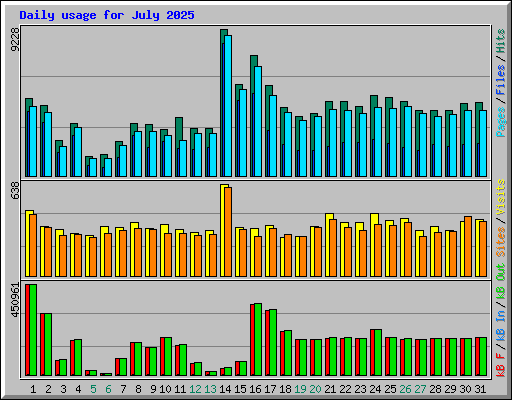The width and height of the screenshot is (512, 400).
Task: Click weekend day 26 label
Action: click(405, 389)
